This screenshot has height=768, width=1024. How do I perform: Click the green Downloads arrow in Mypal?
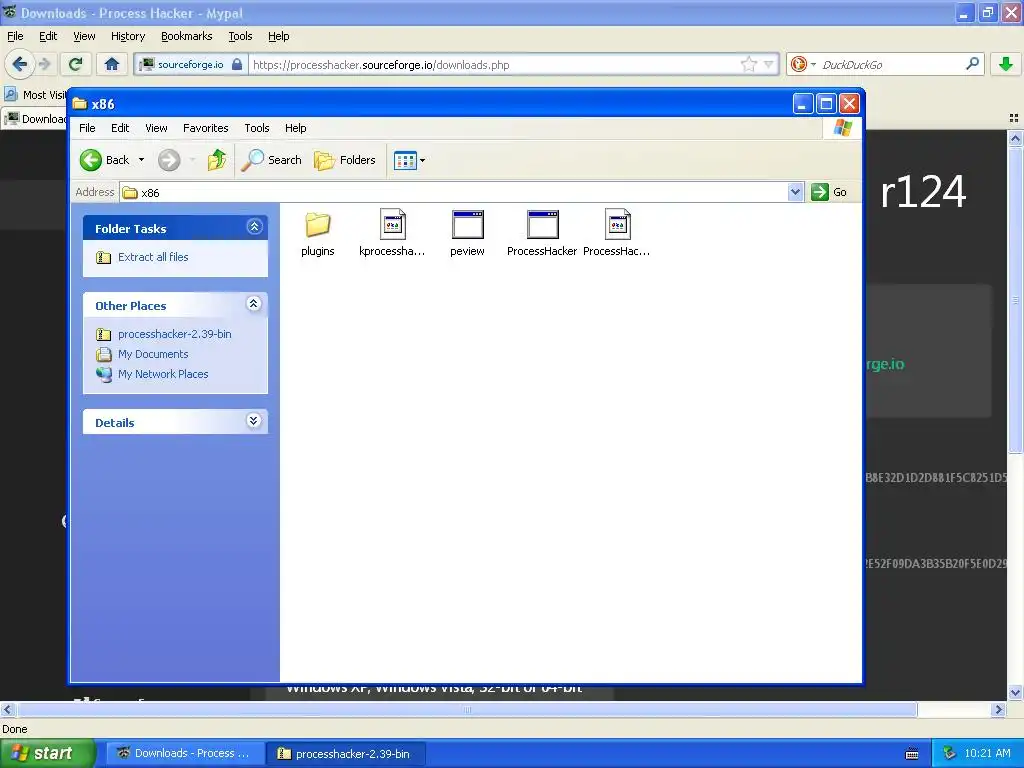tap(1006, 64)
